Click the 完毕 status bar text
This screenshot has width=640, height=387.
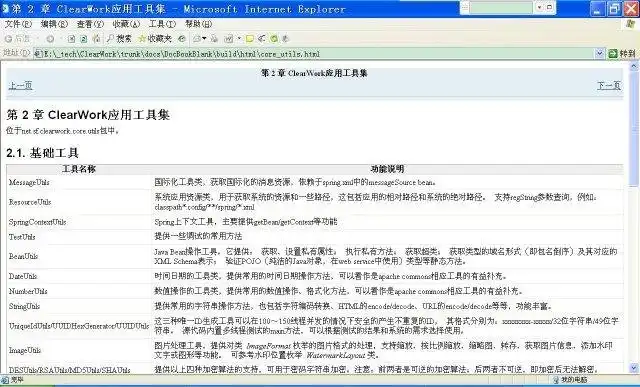coord(17,380)
